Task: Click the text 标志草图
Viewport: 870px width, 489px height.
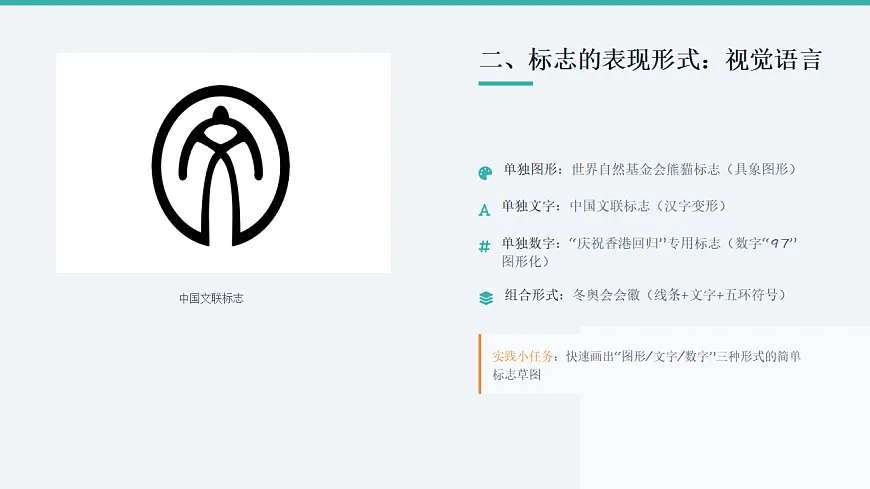Action: (x=517, y=375)
